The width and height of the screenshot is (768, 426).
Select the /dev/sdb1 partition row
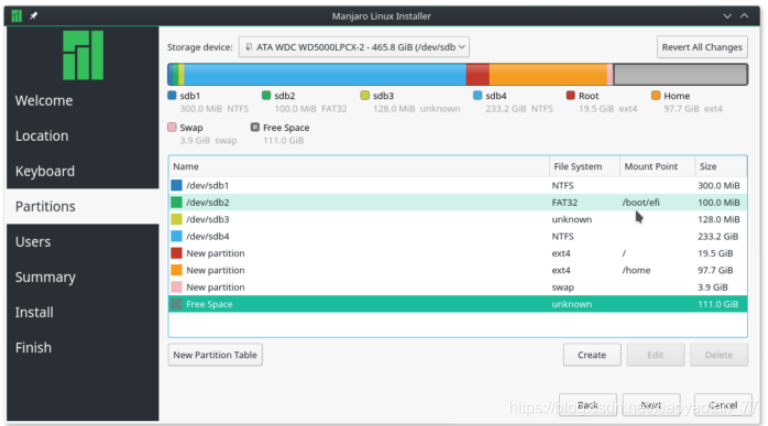click(457, 185)
